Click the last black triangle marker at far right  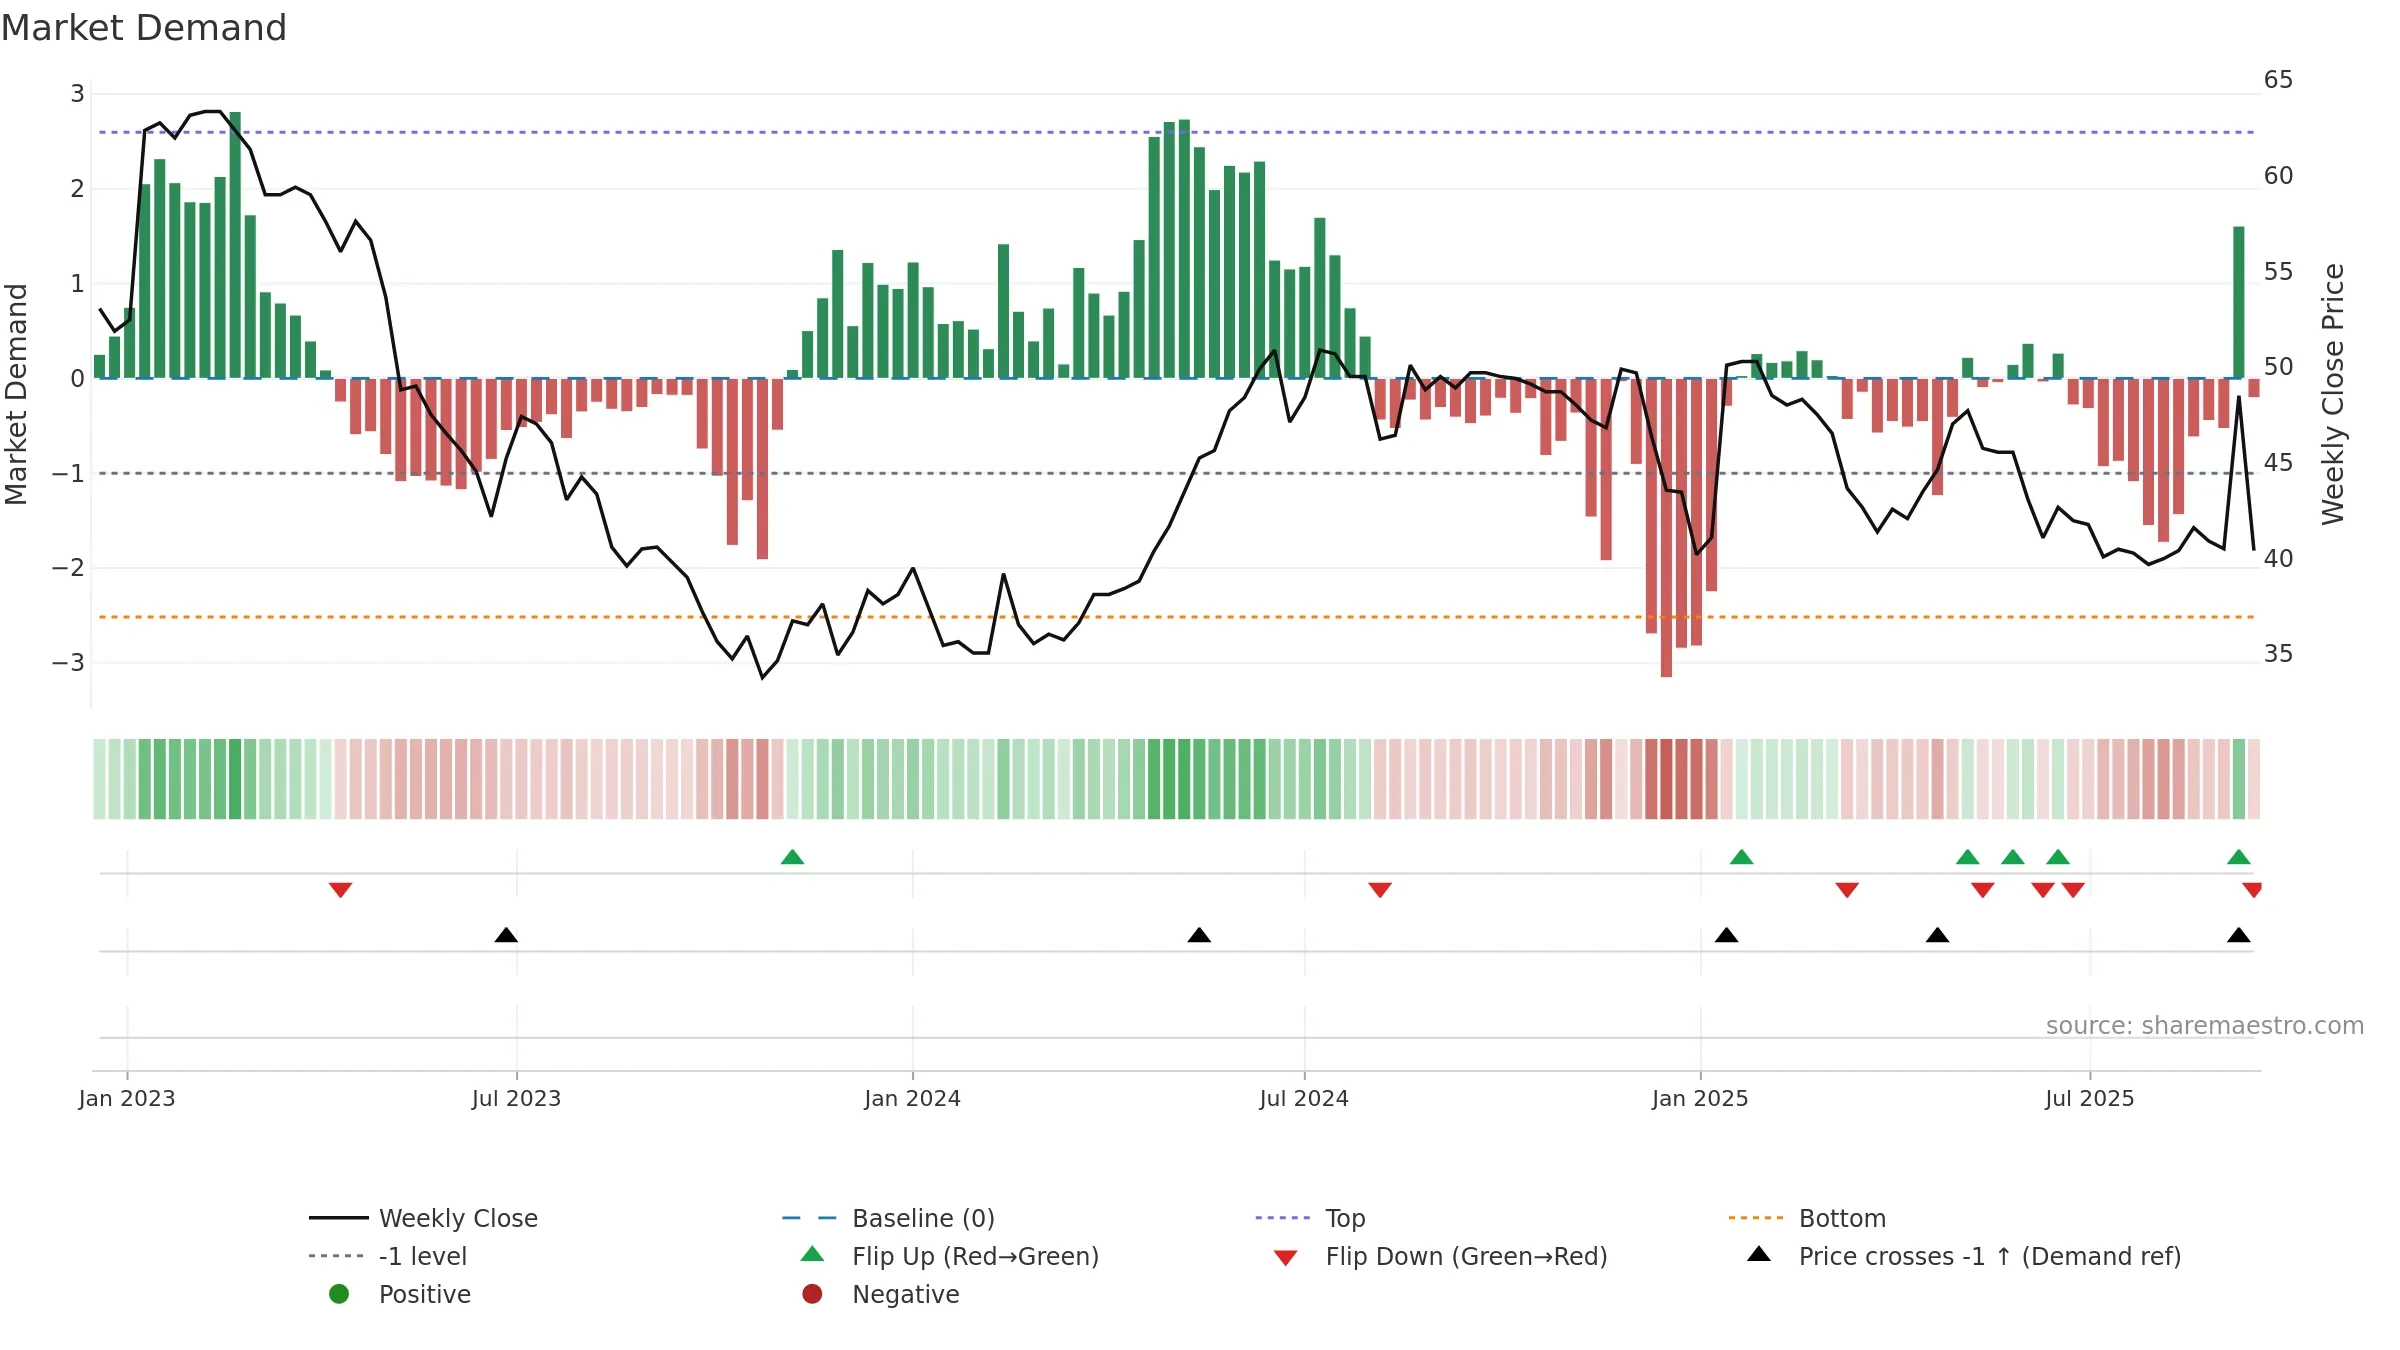(2239, 935)
